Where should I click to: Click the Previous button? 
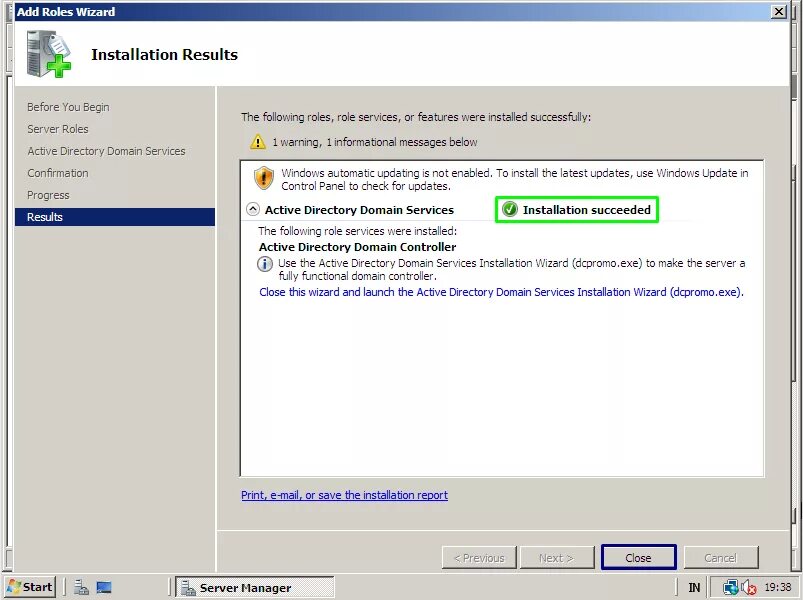point(479,557)
